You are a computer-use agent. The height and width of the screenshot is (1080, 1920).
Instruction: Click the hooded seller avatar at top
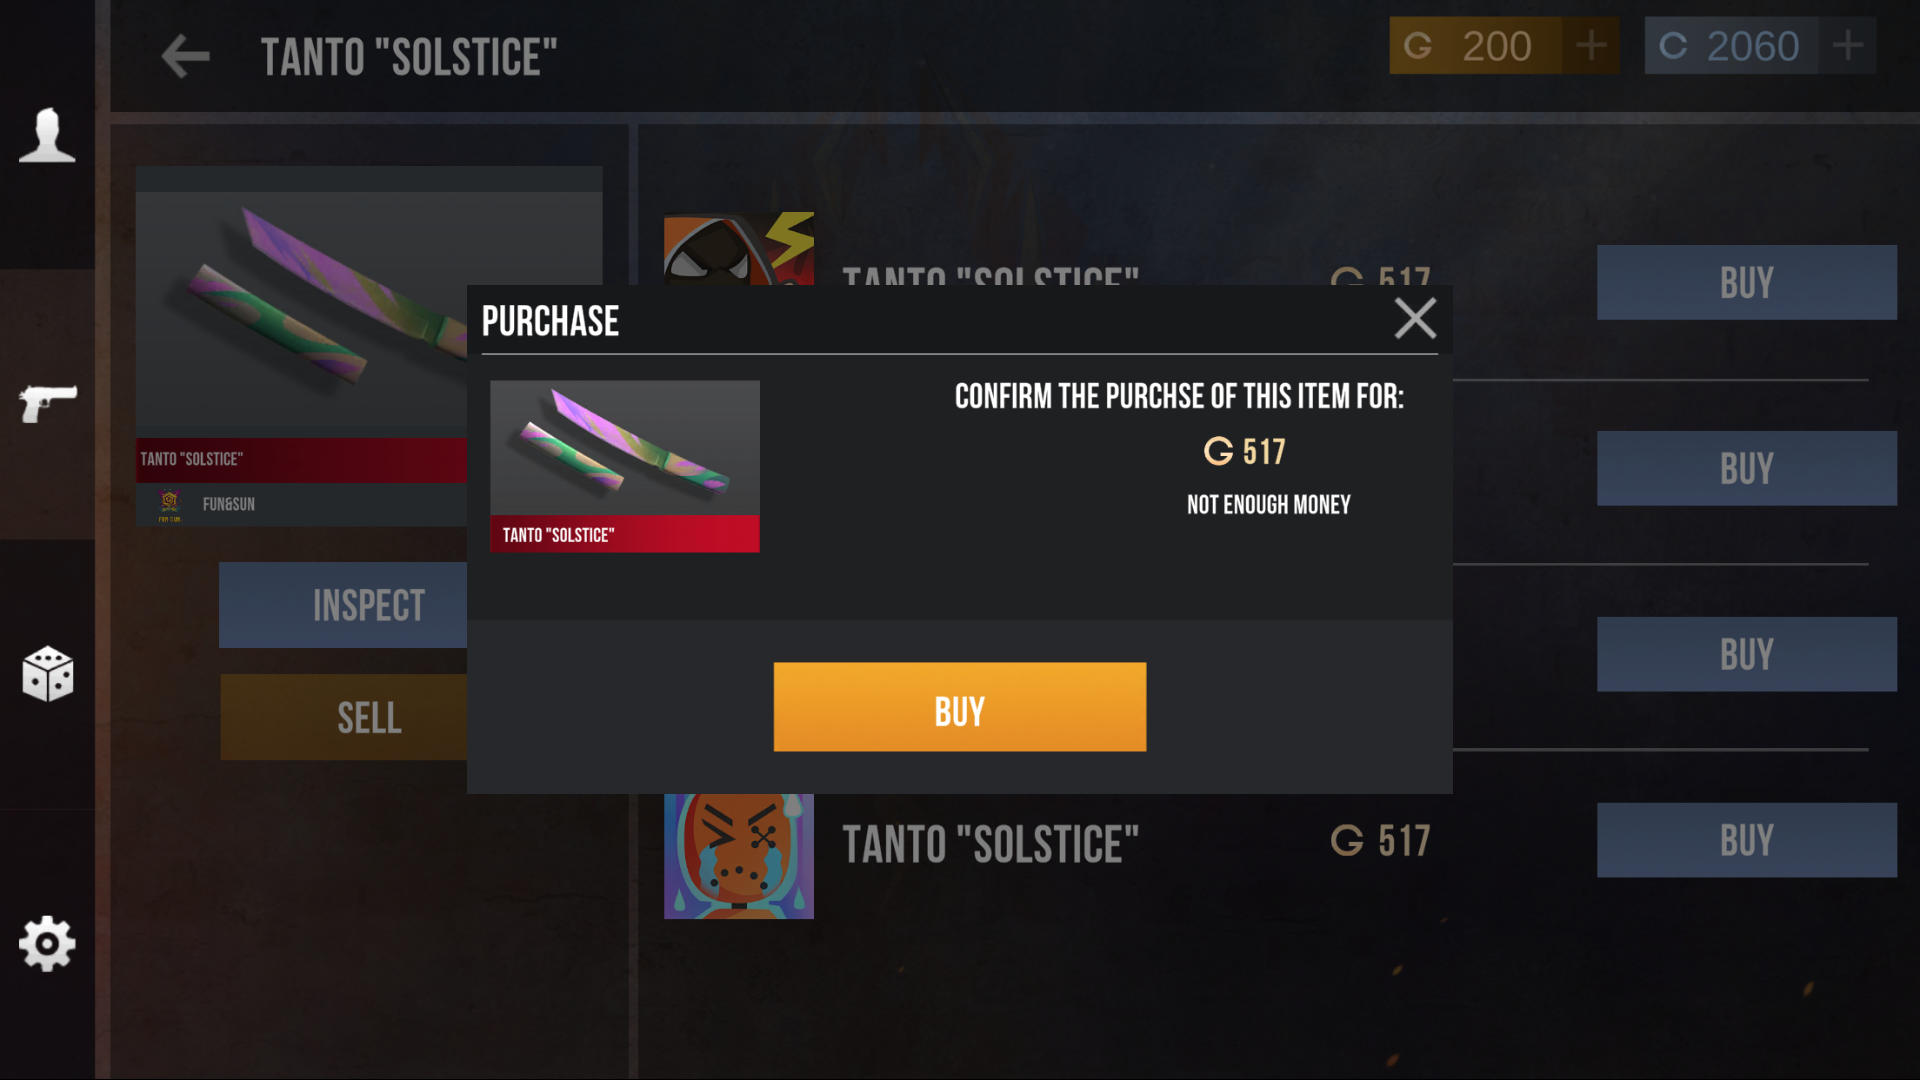(x=739, y=249)
